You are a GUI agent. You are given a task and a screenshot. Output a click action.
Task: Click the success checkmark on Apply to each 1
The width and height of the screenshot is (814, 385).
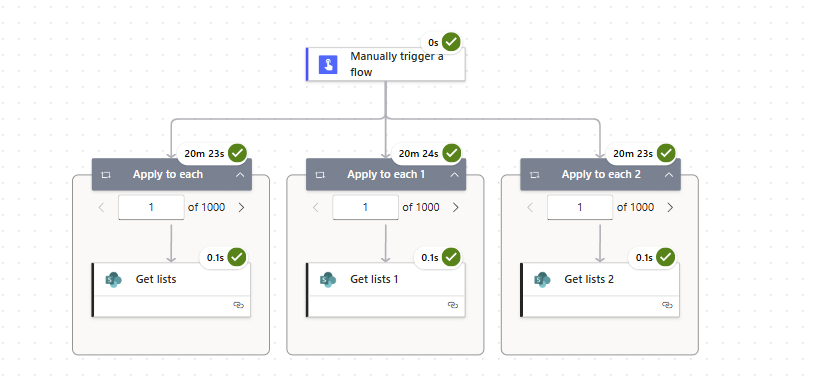[x=452, y=153]
